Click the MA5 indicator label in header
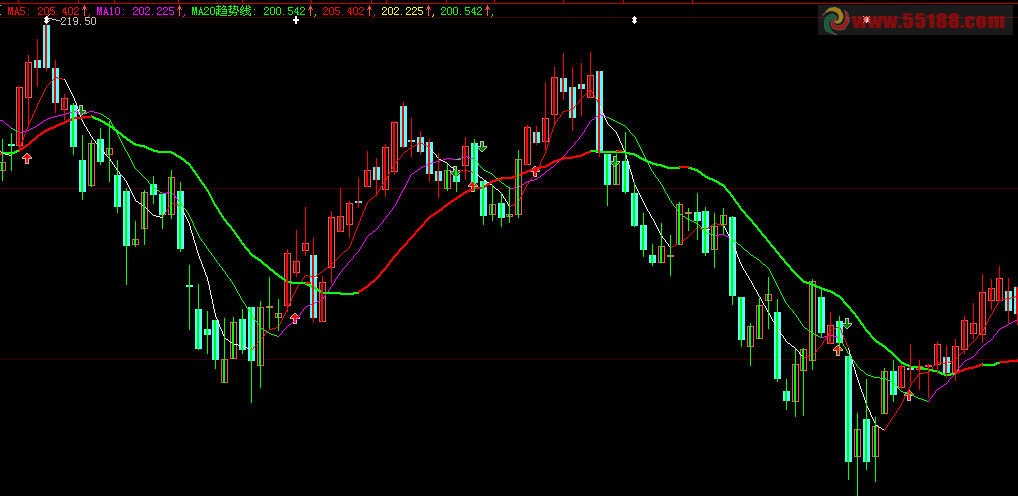 coord(19,11)
